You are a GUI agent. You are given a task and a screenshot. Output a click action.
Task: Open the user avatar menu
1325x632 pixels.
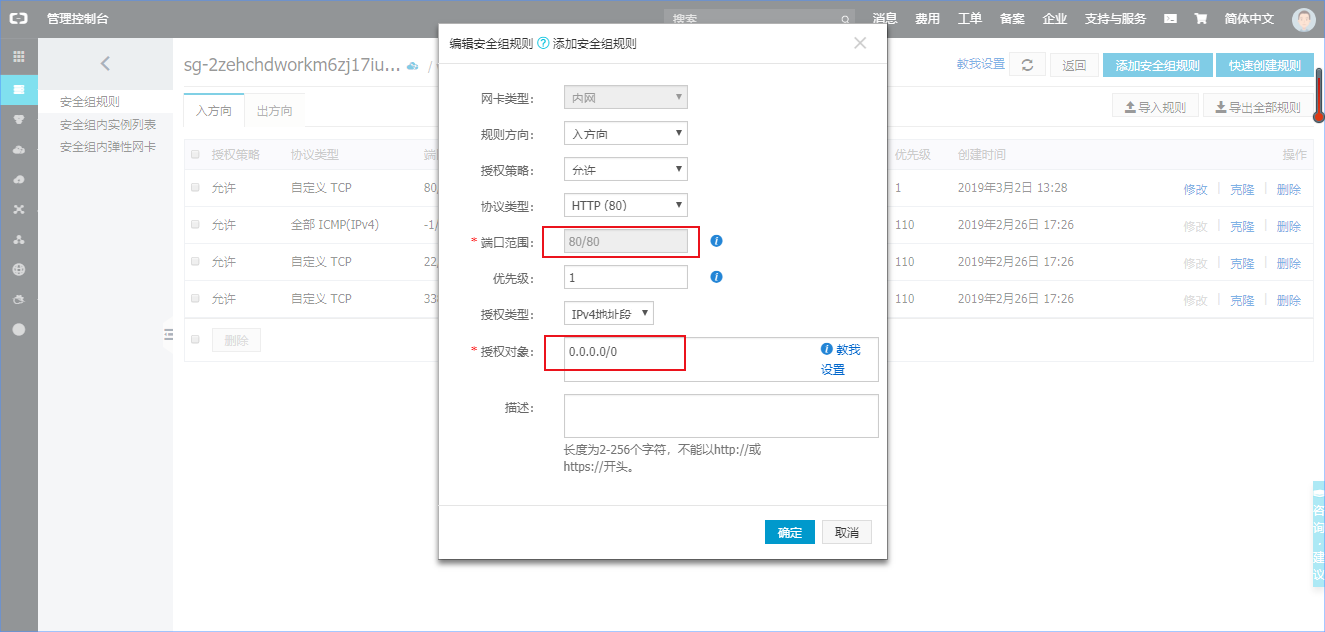click(x=1303, y=19)
